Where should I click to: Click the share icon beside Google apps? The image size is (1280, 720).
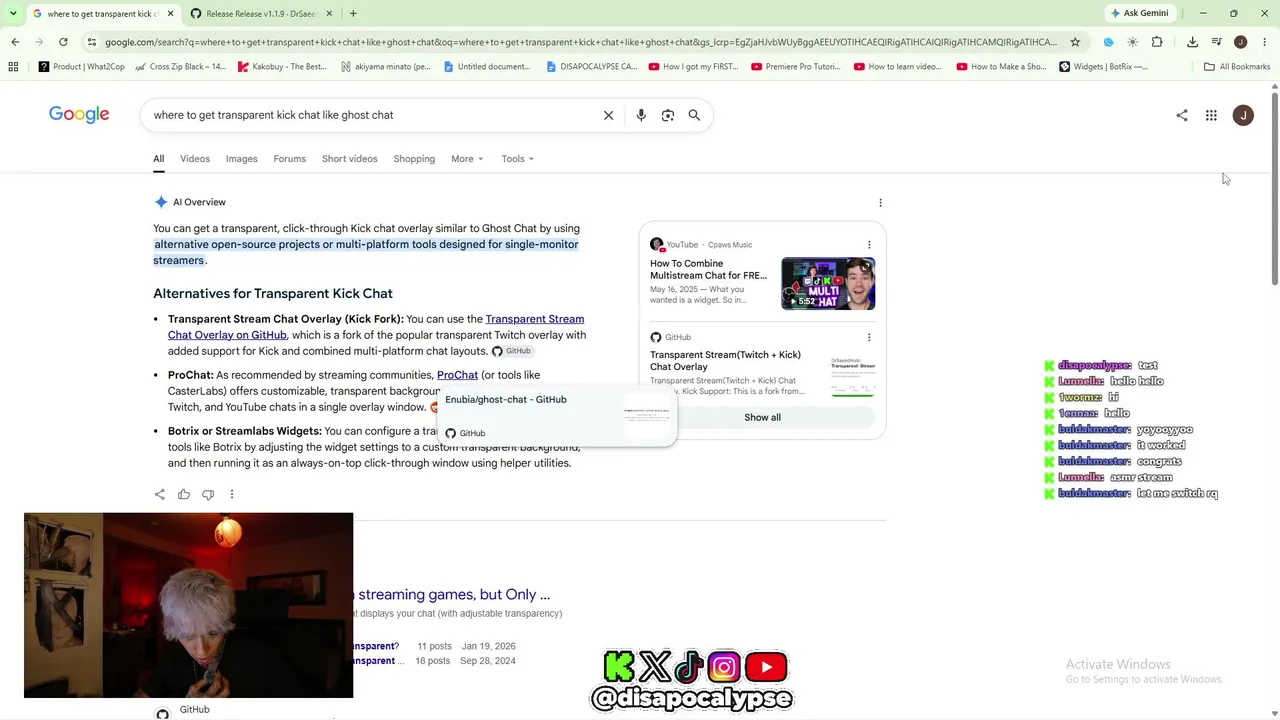point(1182,115)
